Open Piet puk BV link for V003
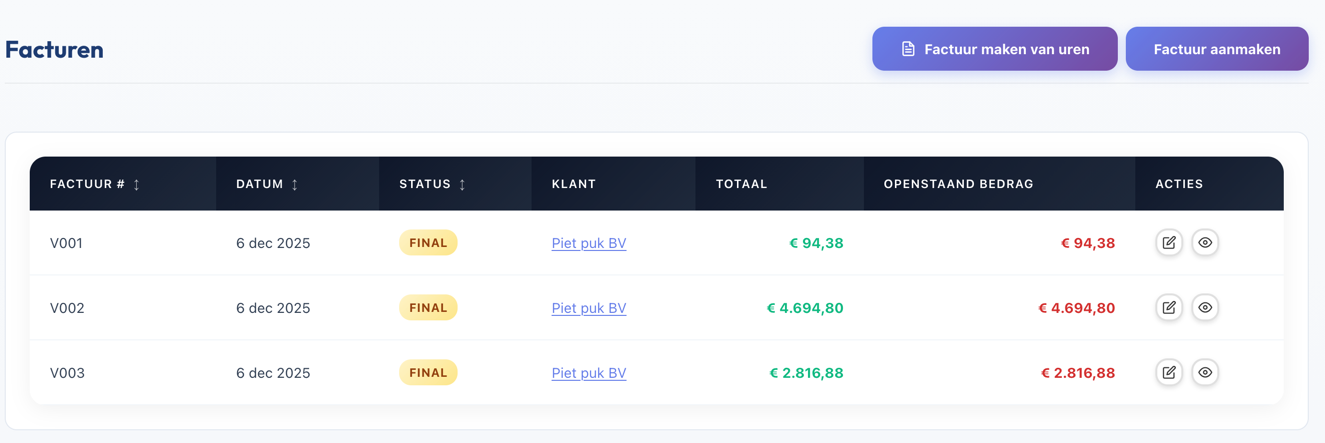The height and width of the screenshot is (443, 1325). point(588,373)
